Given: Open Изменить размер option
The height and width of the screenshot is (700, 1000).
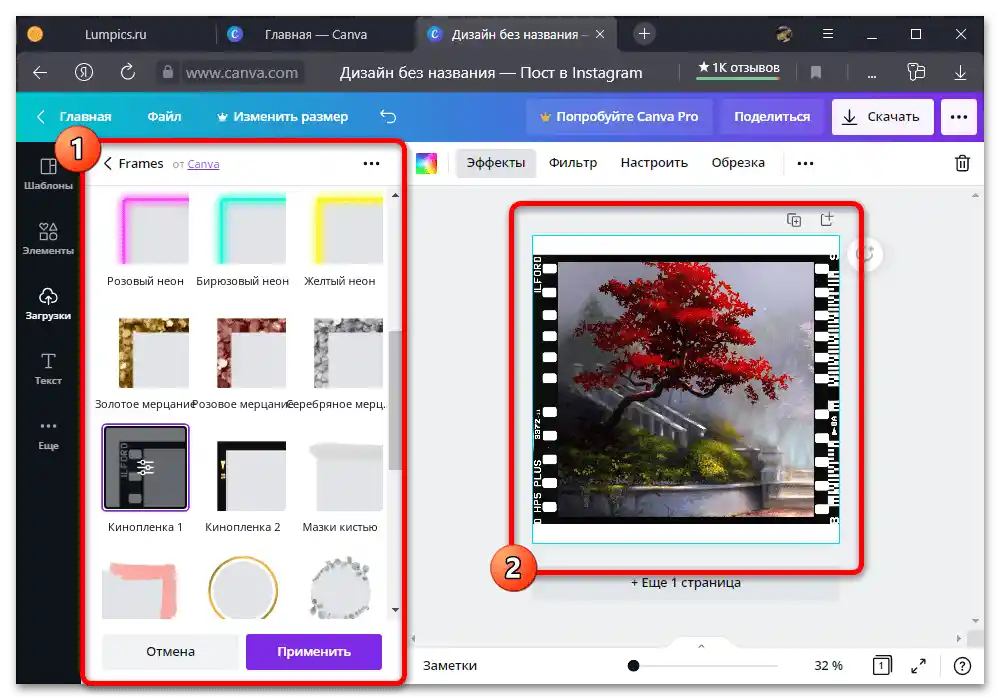Looking at the screenshot, I should point(283,117).
